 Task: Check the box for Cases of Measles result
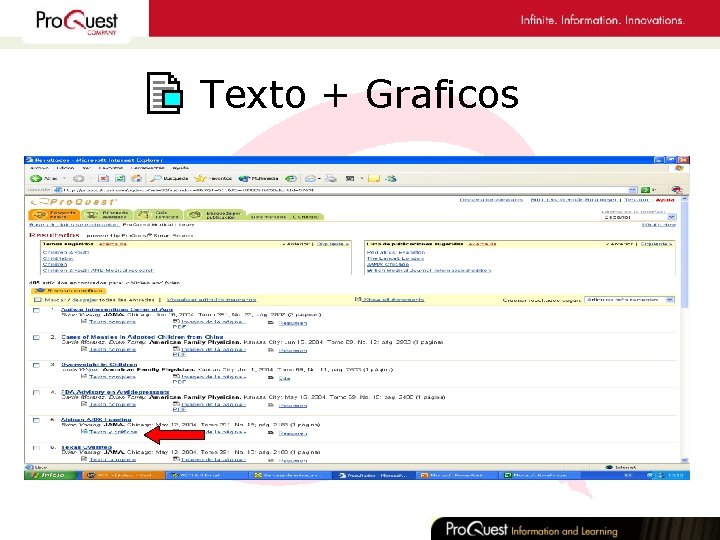(x=36, y=338)
